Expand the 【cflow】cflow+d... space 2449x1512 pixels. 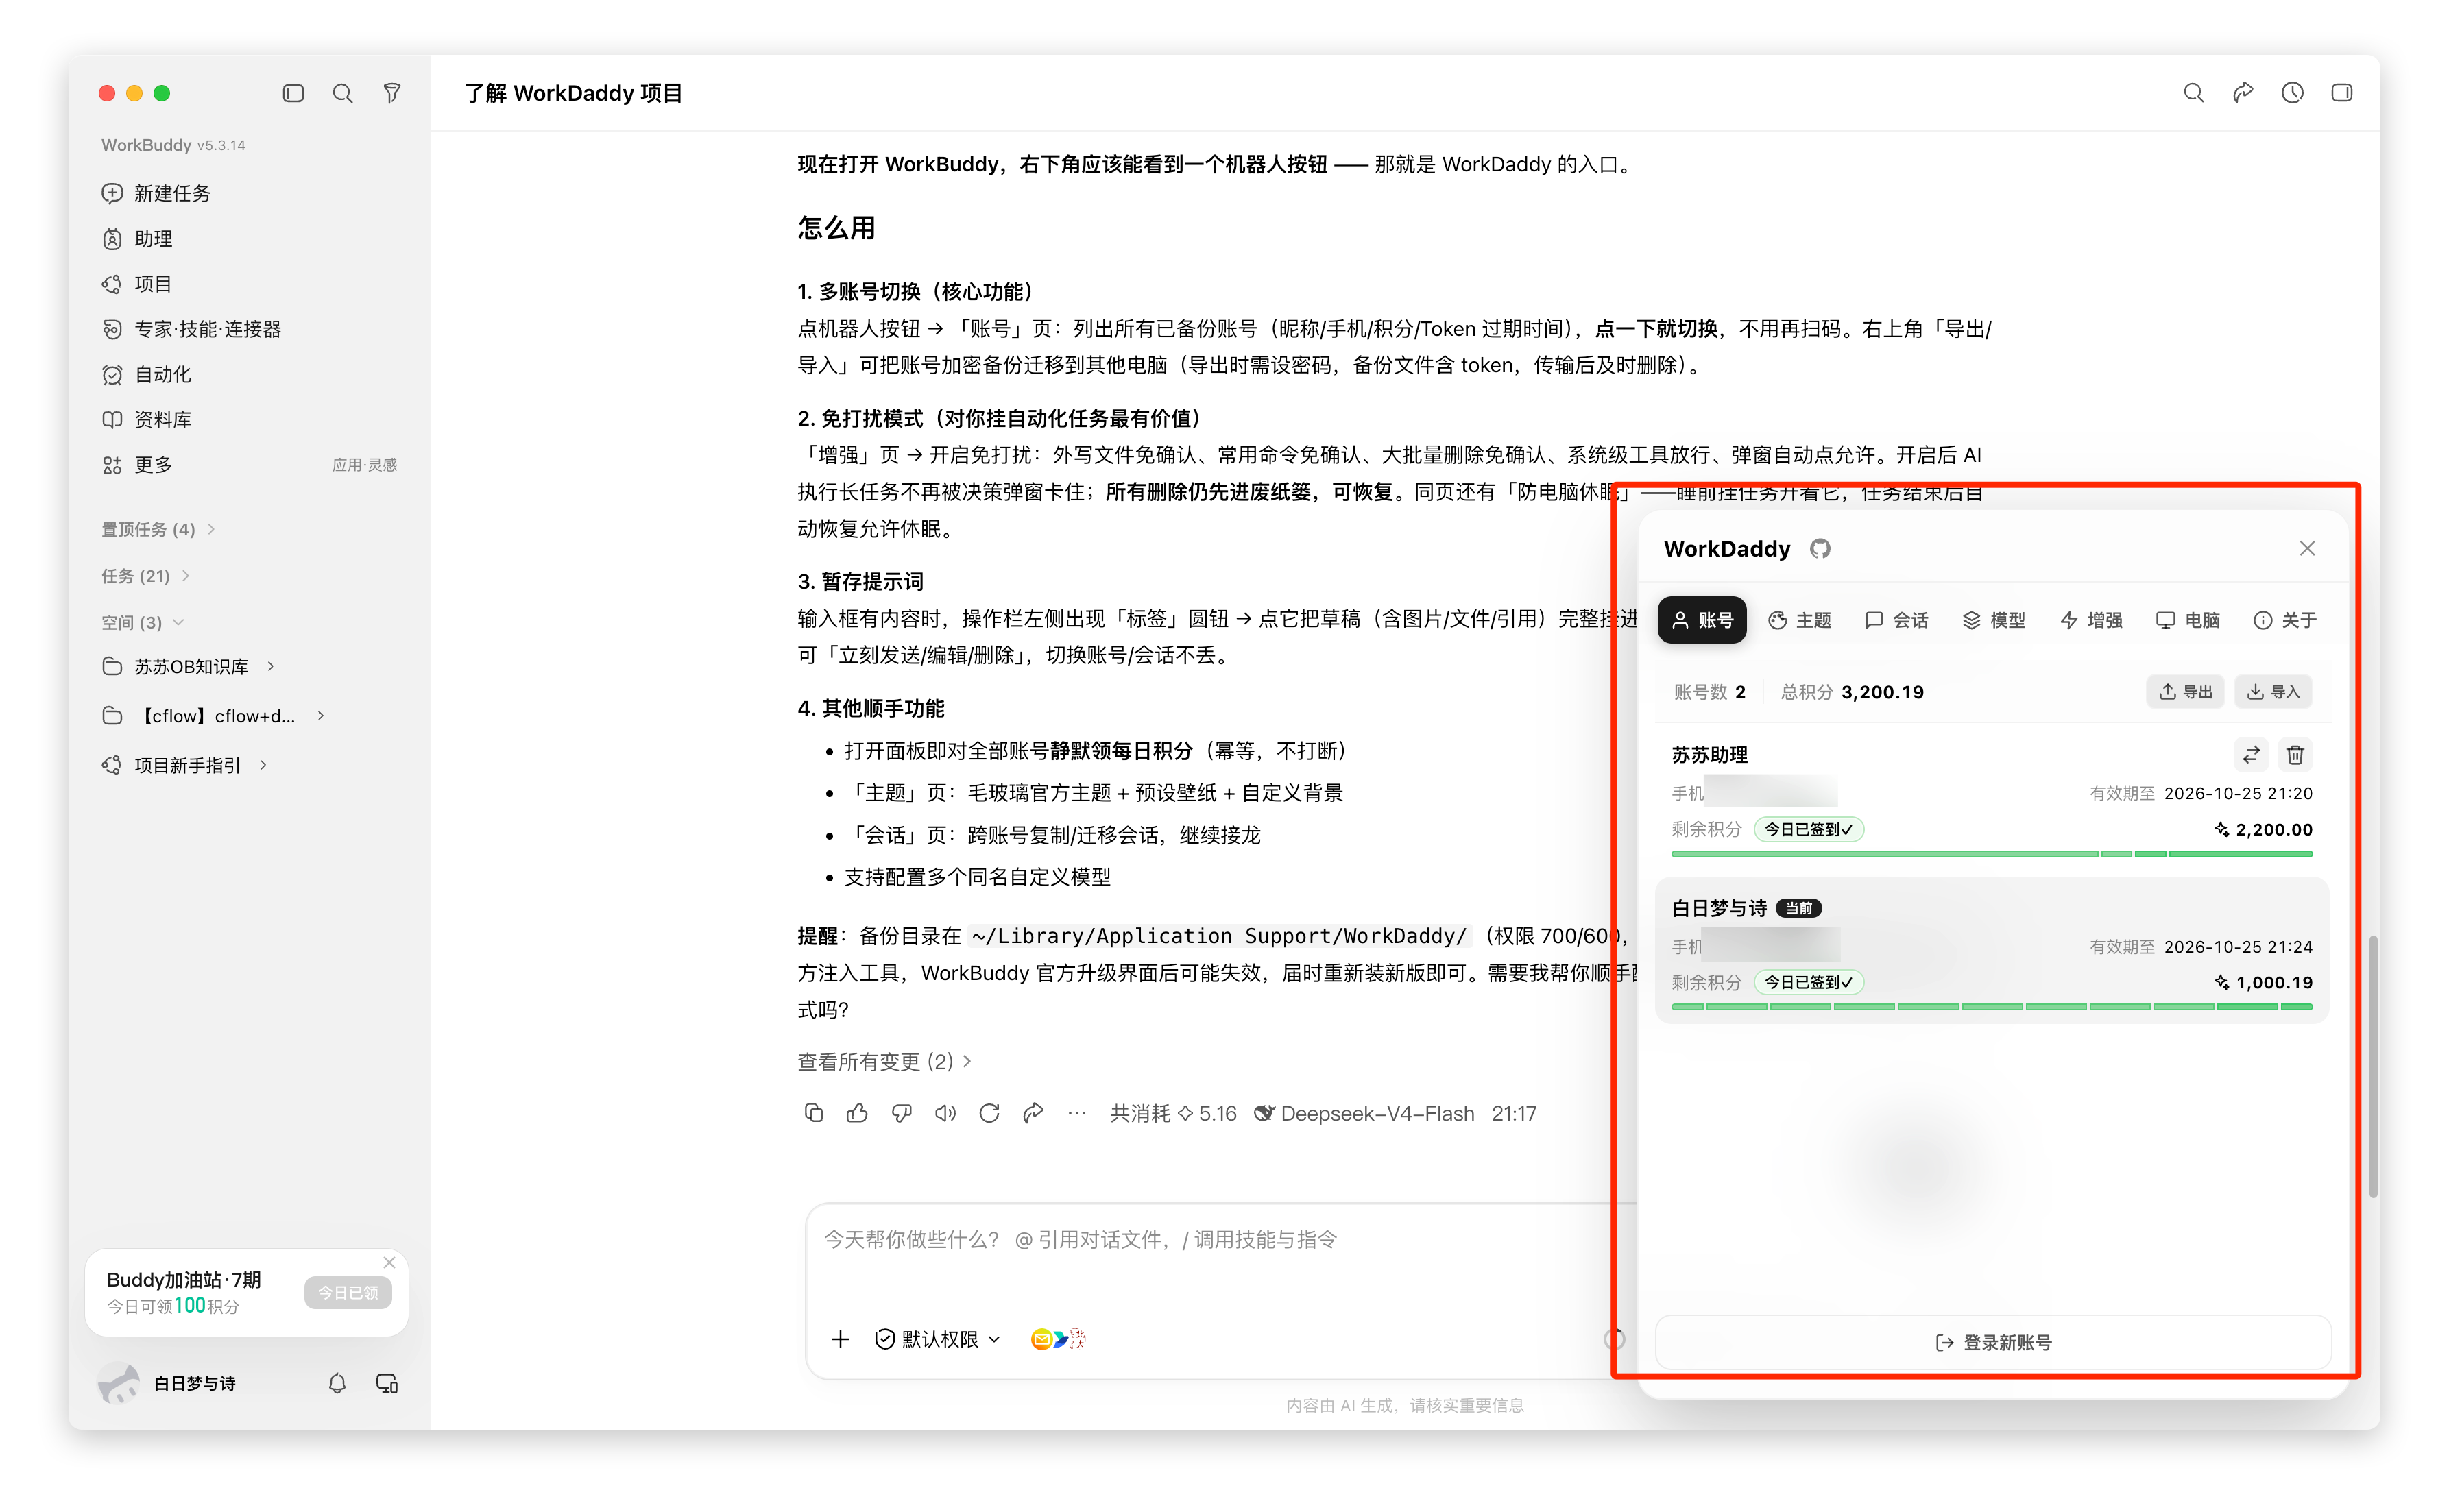tap(214, 716)
